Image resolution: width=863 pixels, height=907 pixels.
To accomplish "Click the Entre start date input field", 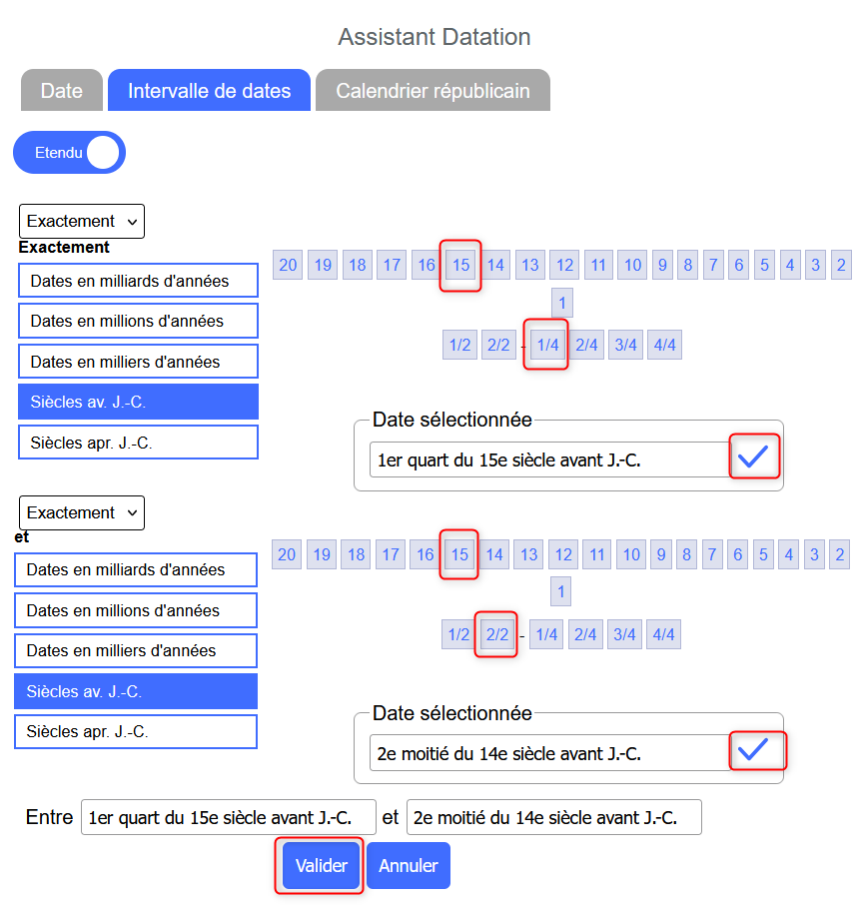I will click(x=228, y=817).
